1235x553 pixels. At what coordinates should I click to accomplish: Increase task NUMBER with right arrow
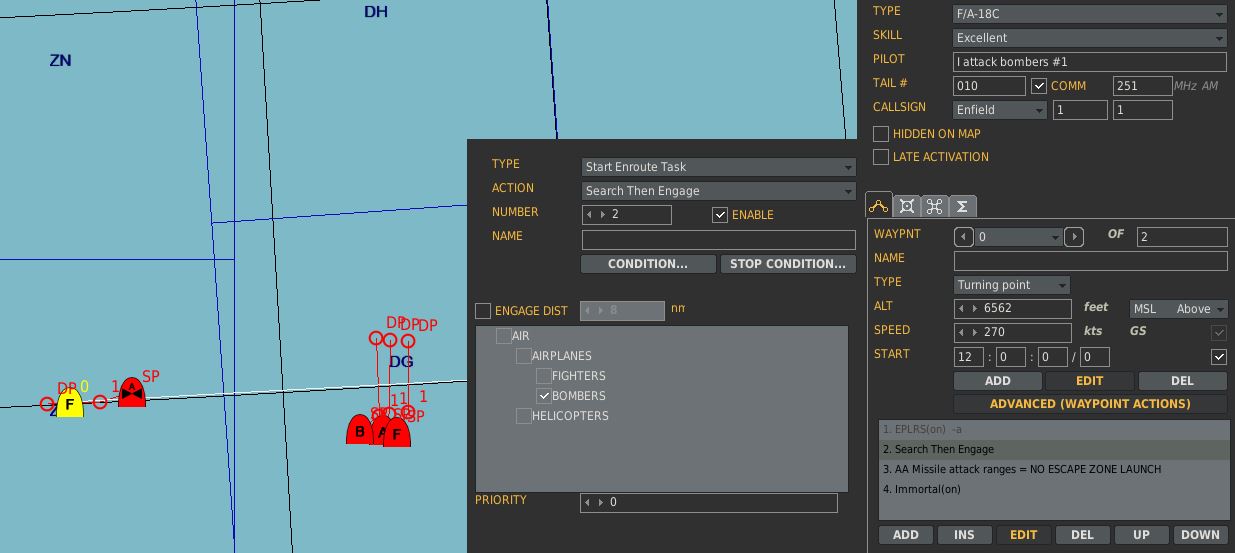coord(603,215)
